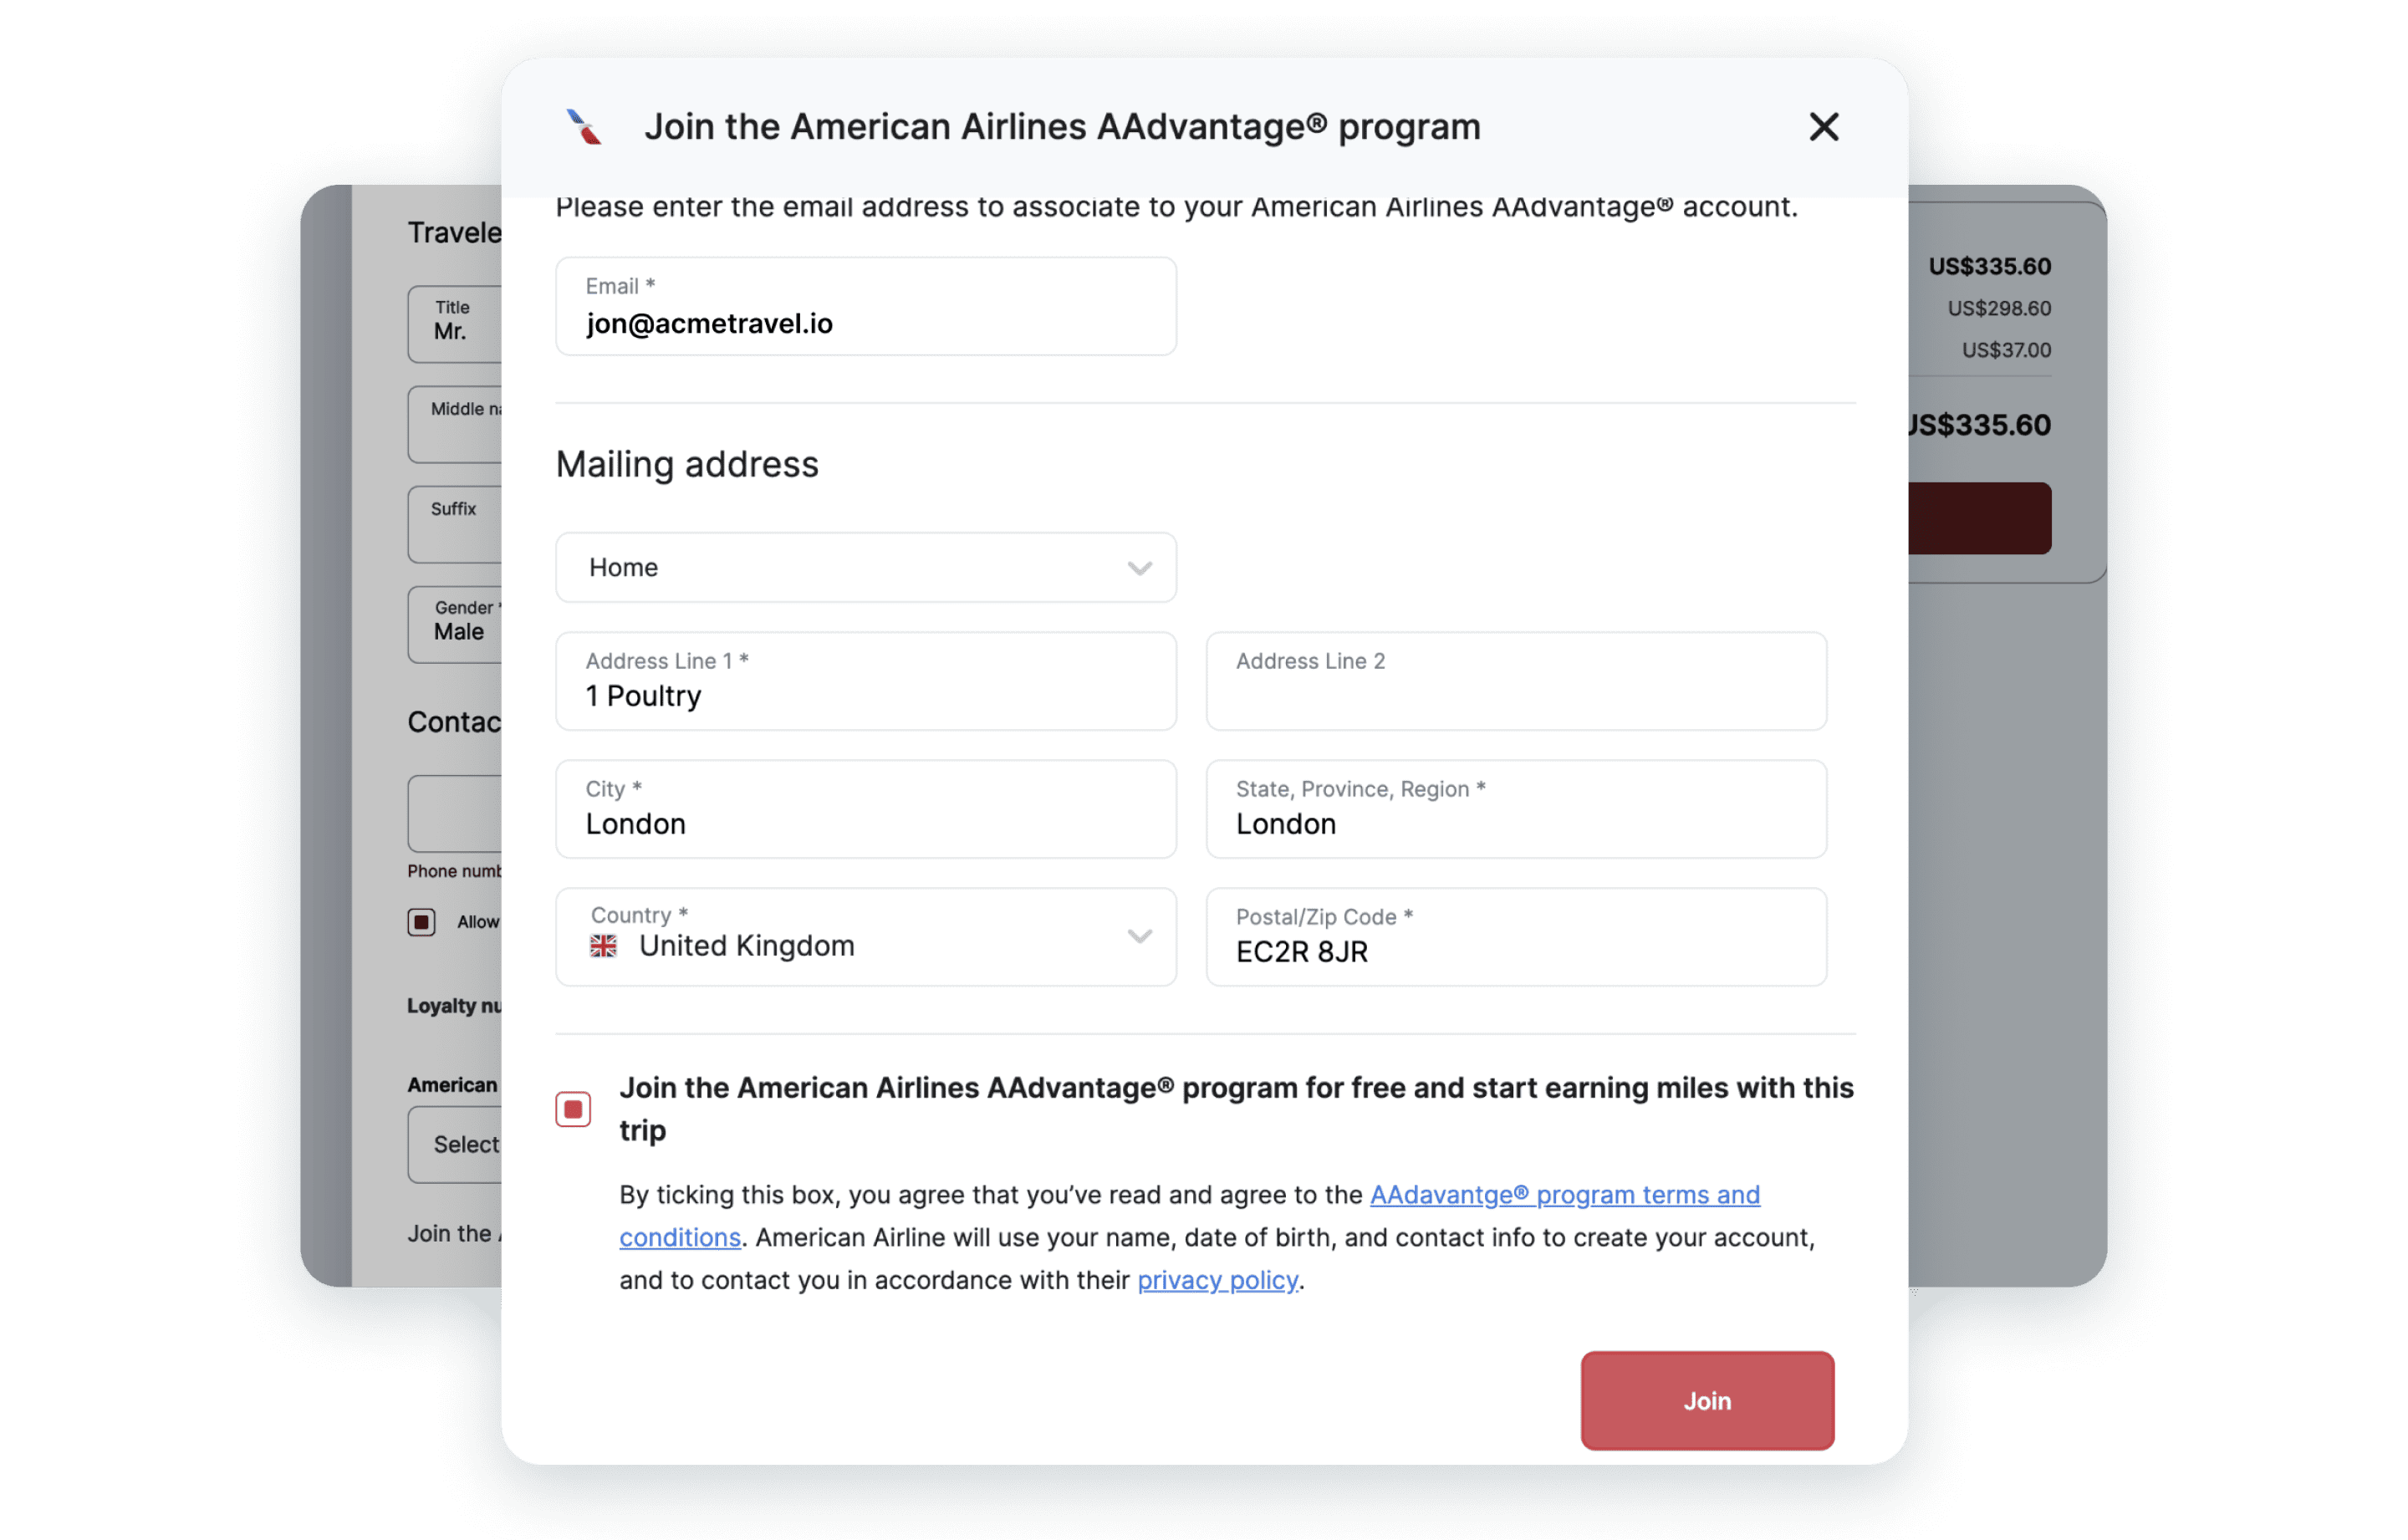Click the Suffix field in traveler form
The height and width of the screenshot is (1540, 2408).
pos(455,524)
